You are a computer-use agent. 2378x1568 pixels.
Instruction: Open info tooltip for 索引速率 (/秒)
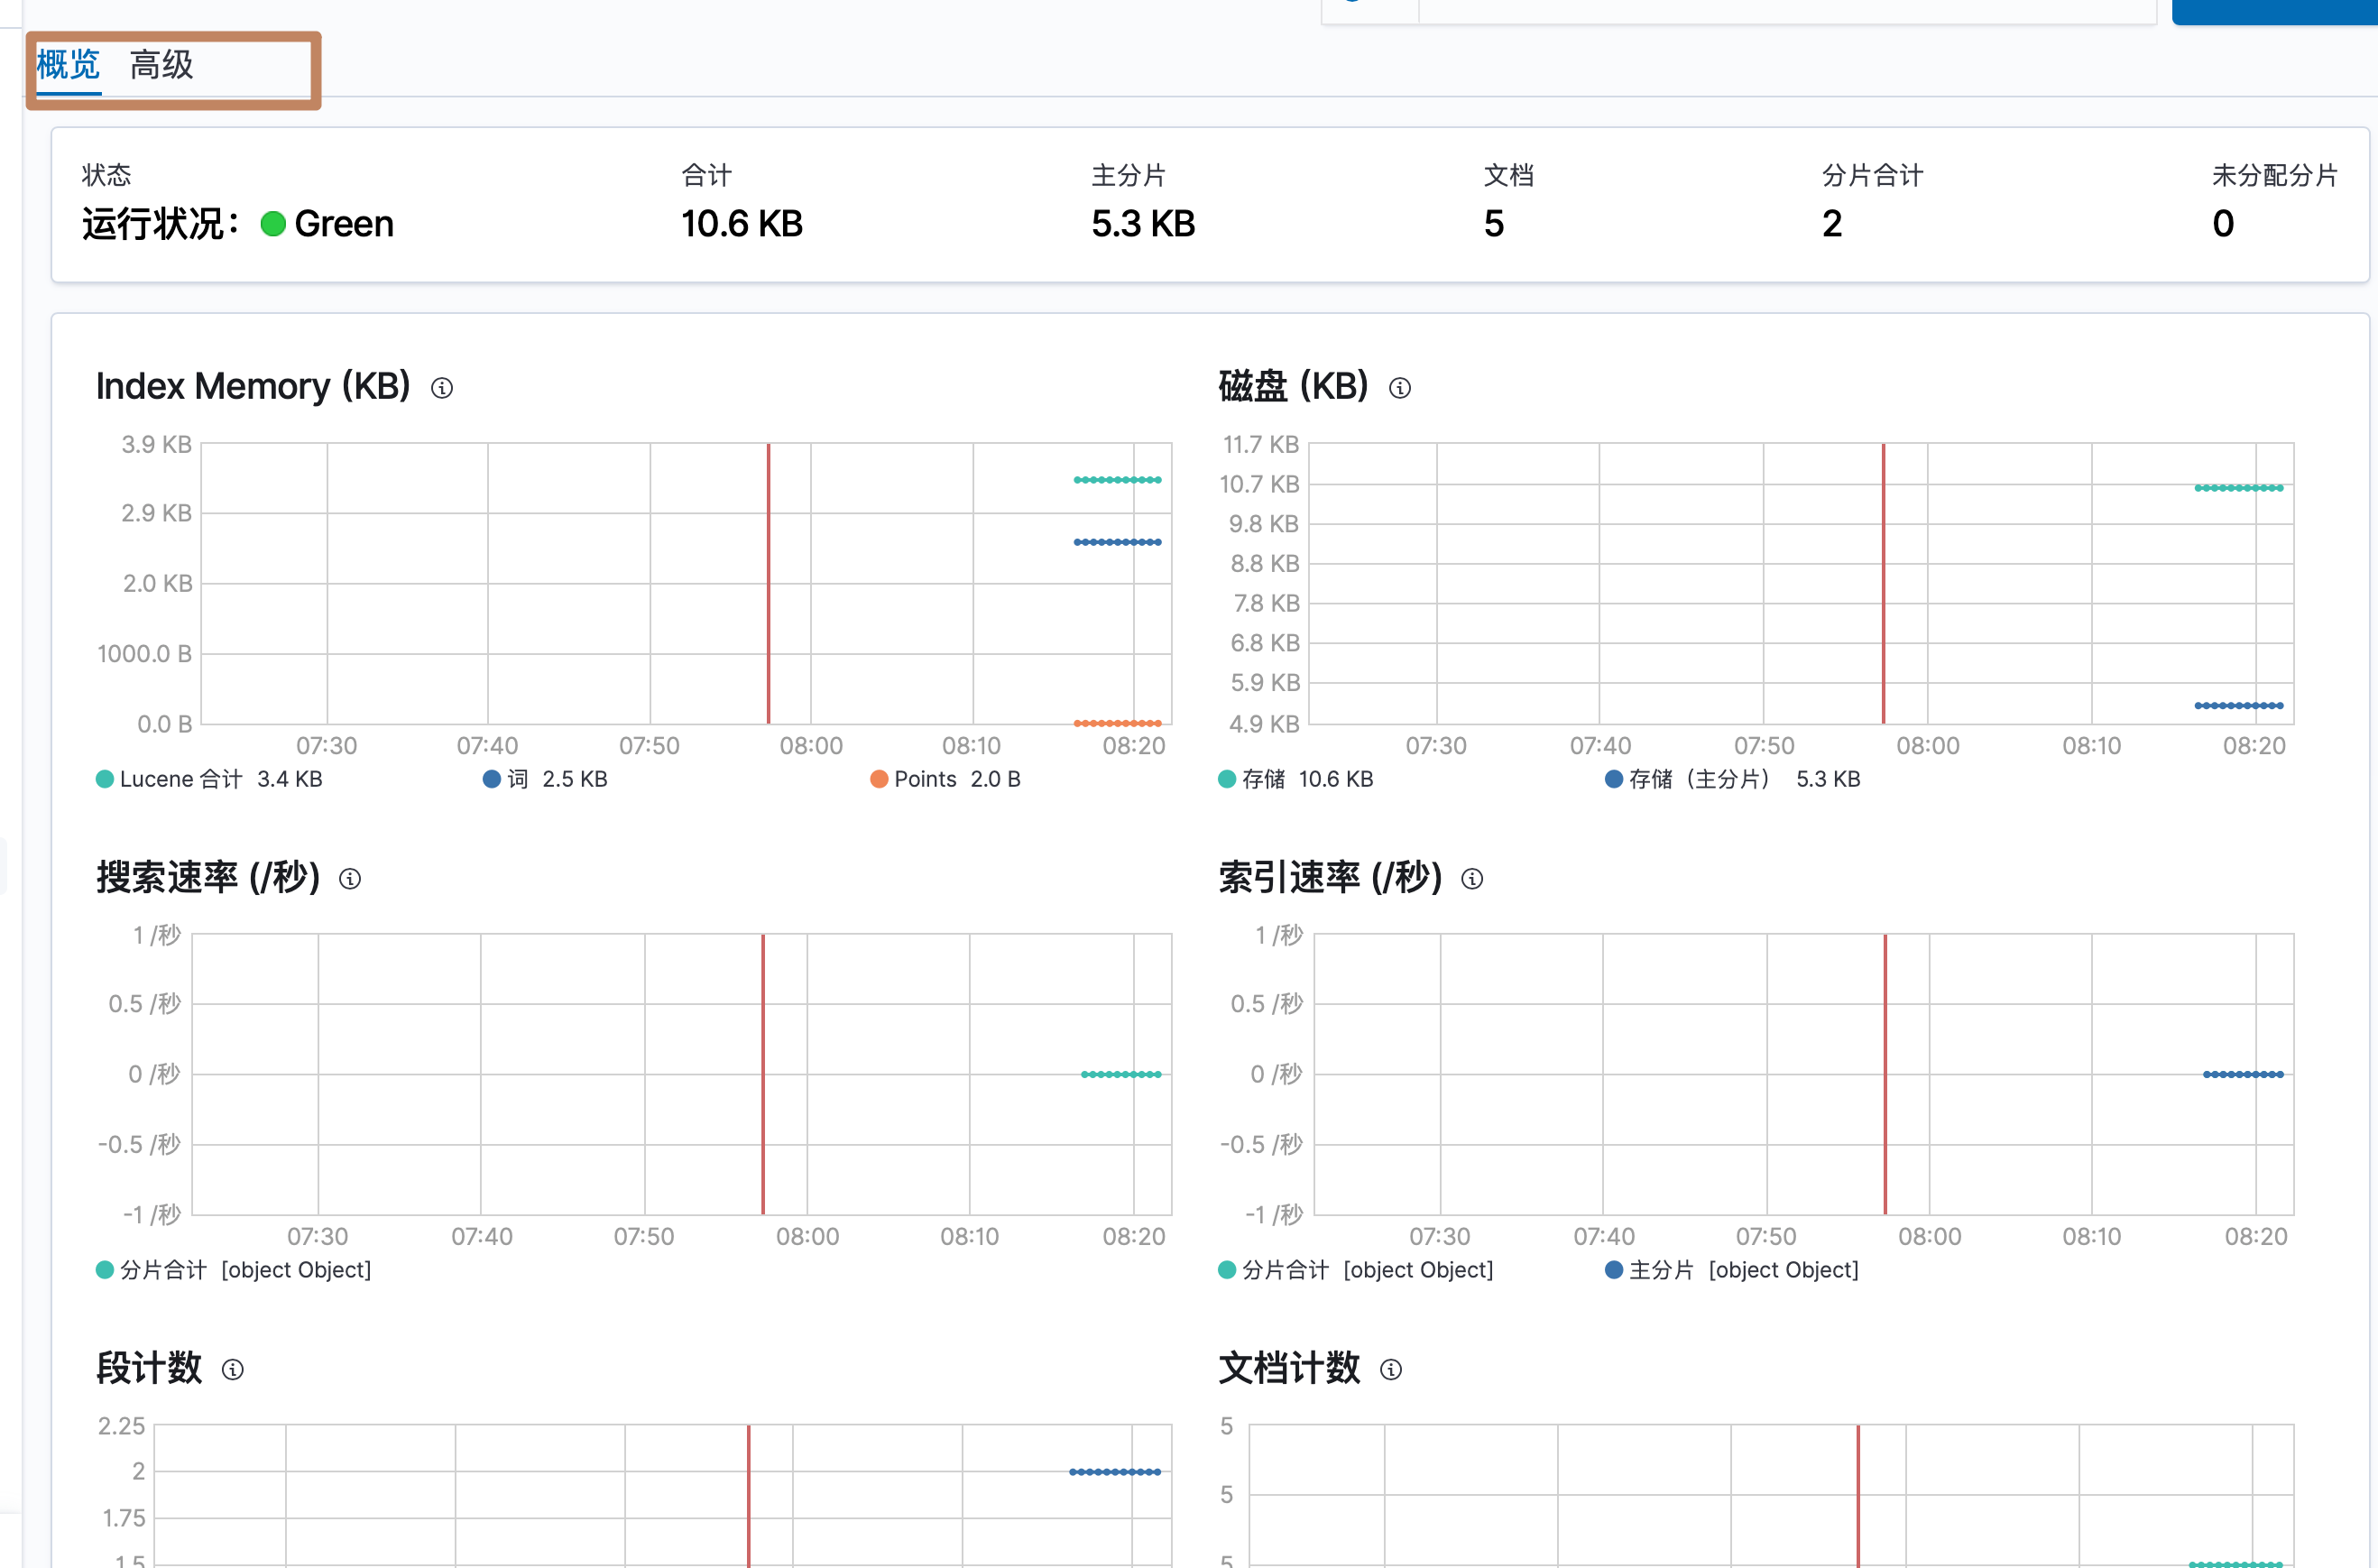coord(1472,879)
